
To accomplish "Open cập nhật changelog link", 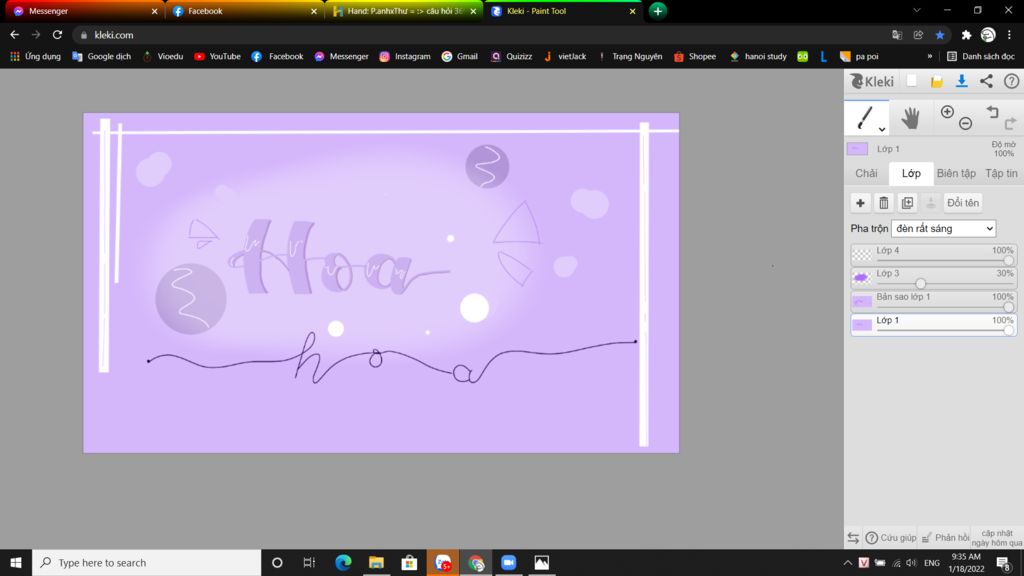I will coord(997,538).
